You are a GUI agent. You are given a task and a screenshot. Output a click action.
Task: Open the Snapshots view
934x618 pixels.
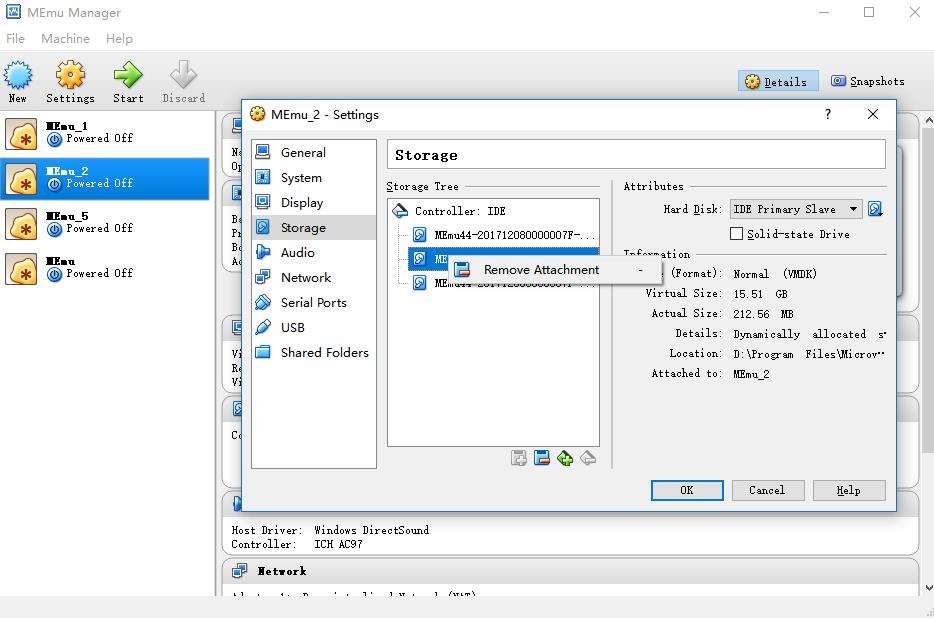click(x=867, y=82)
